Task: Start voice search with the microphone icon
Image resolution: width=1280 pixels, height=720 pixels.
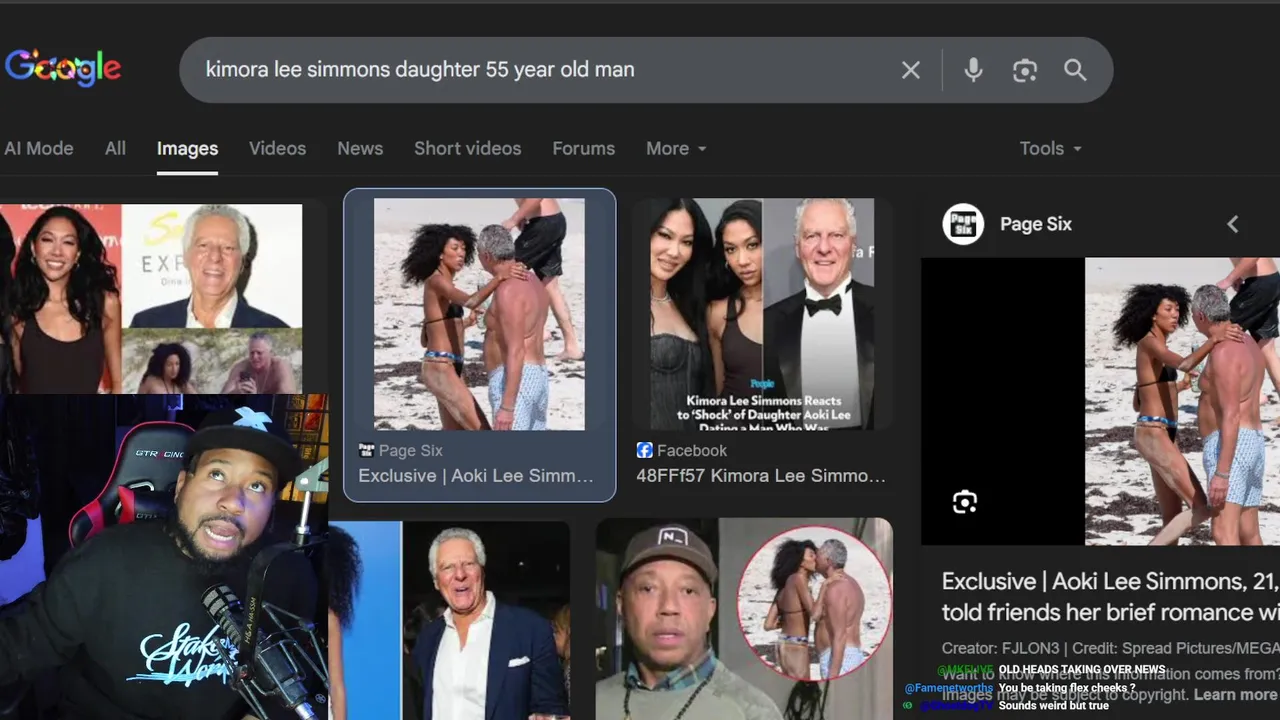Action: tap(973, 70)
